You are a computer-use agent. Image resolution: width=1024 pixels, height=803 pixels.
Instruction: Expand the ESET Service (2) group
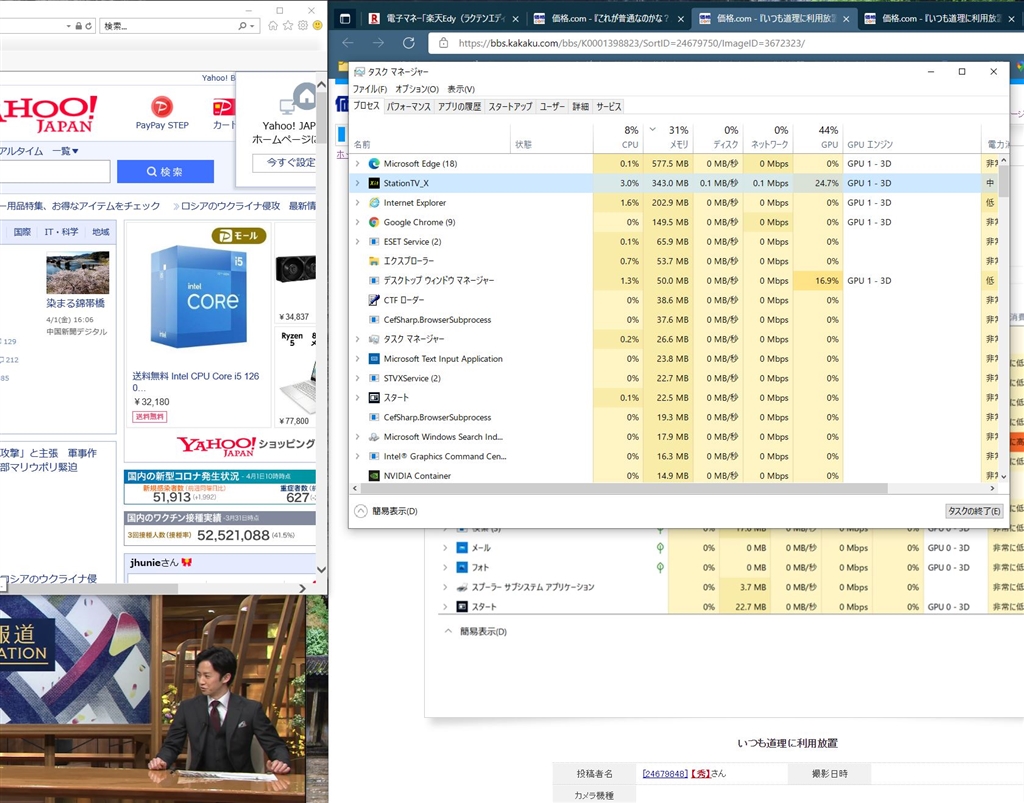(357, 242)
